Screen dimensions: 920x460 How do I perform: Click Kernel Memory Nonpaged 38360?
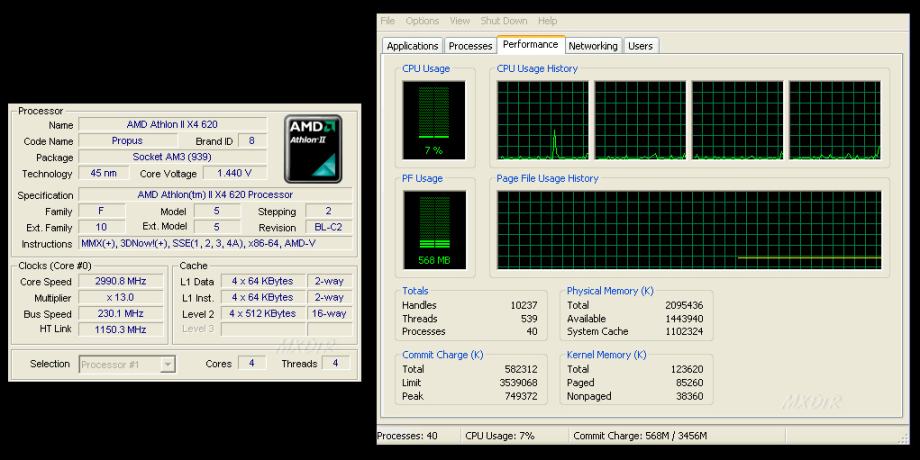689,396
